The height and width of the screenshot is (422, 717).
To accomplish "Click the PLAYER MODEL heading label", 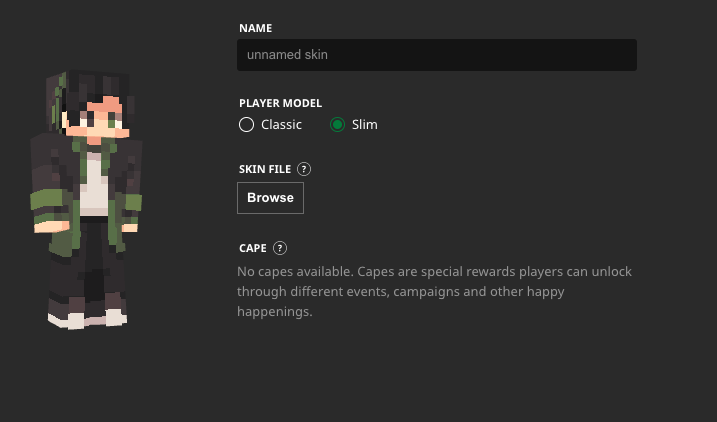I will (280, 103).
